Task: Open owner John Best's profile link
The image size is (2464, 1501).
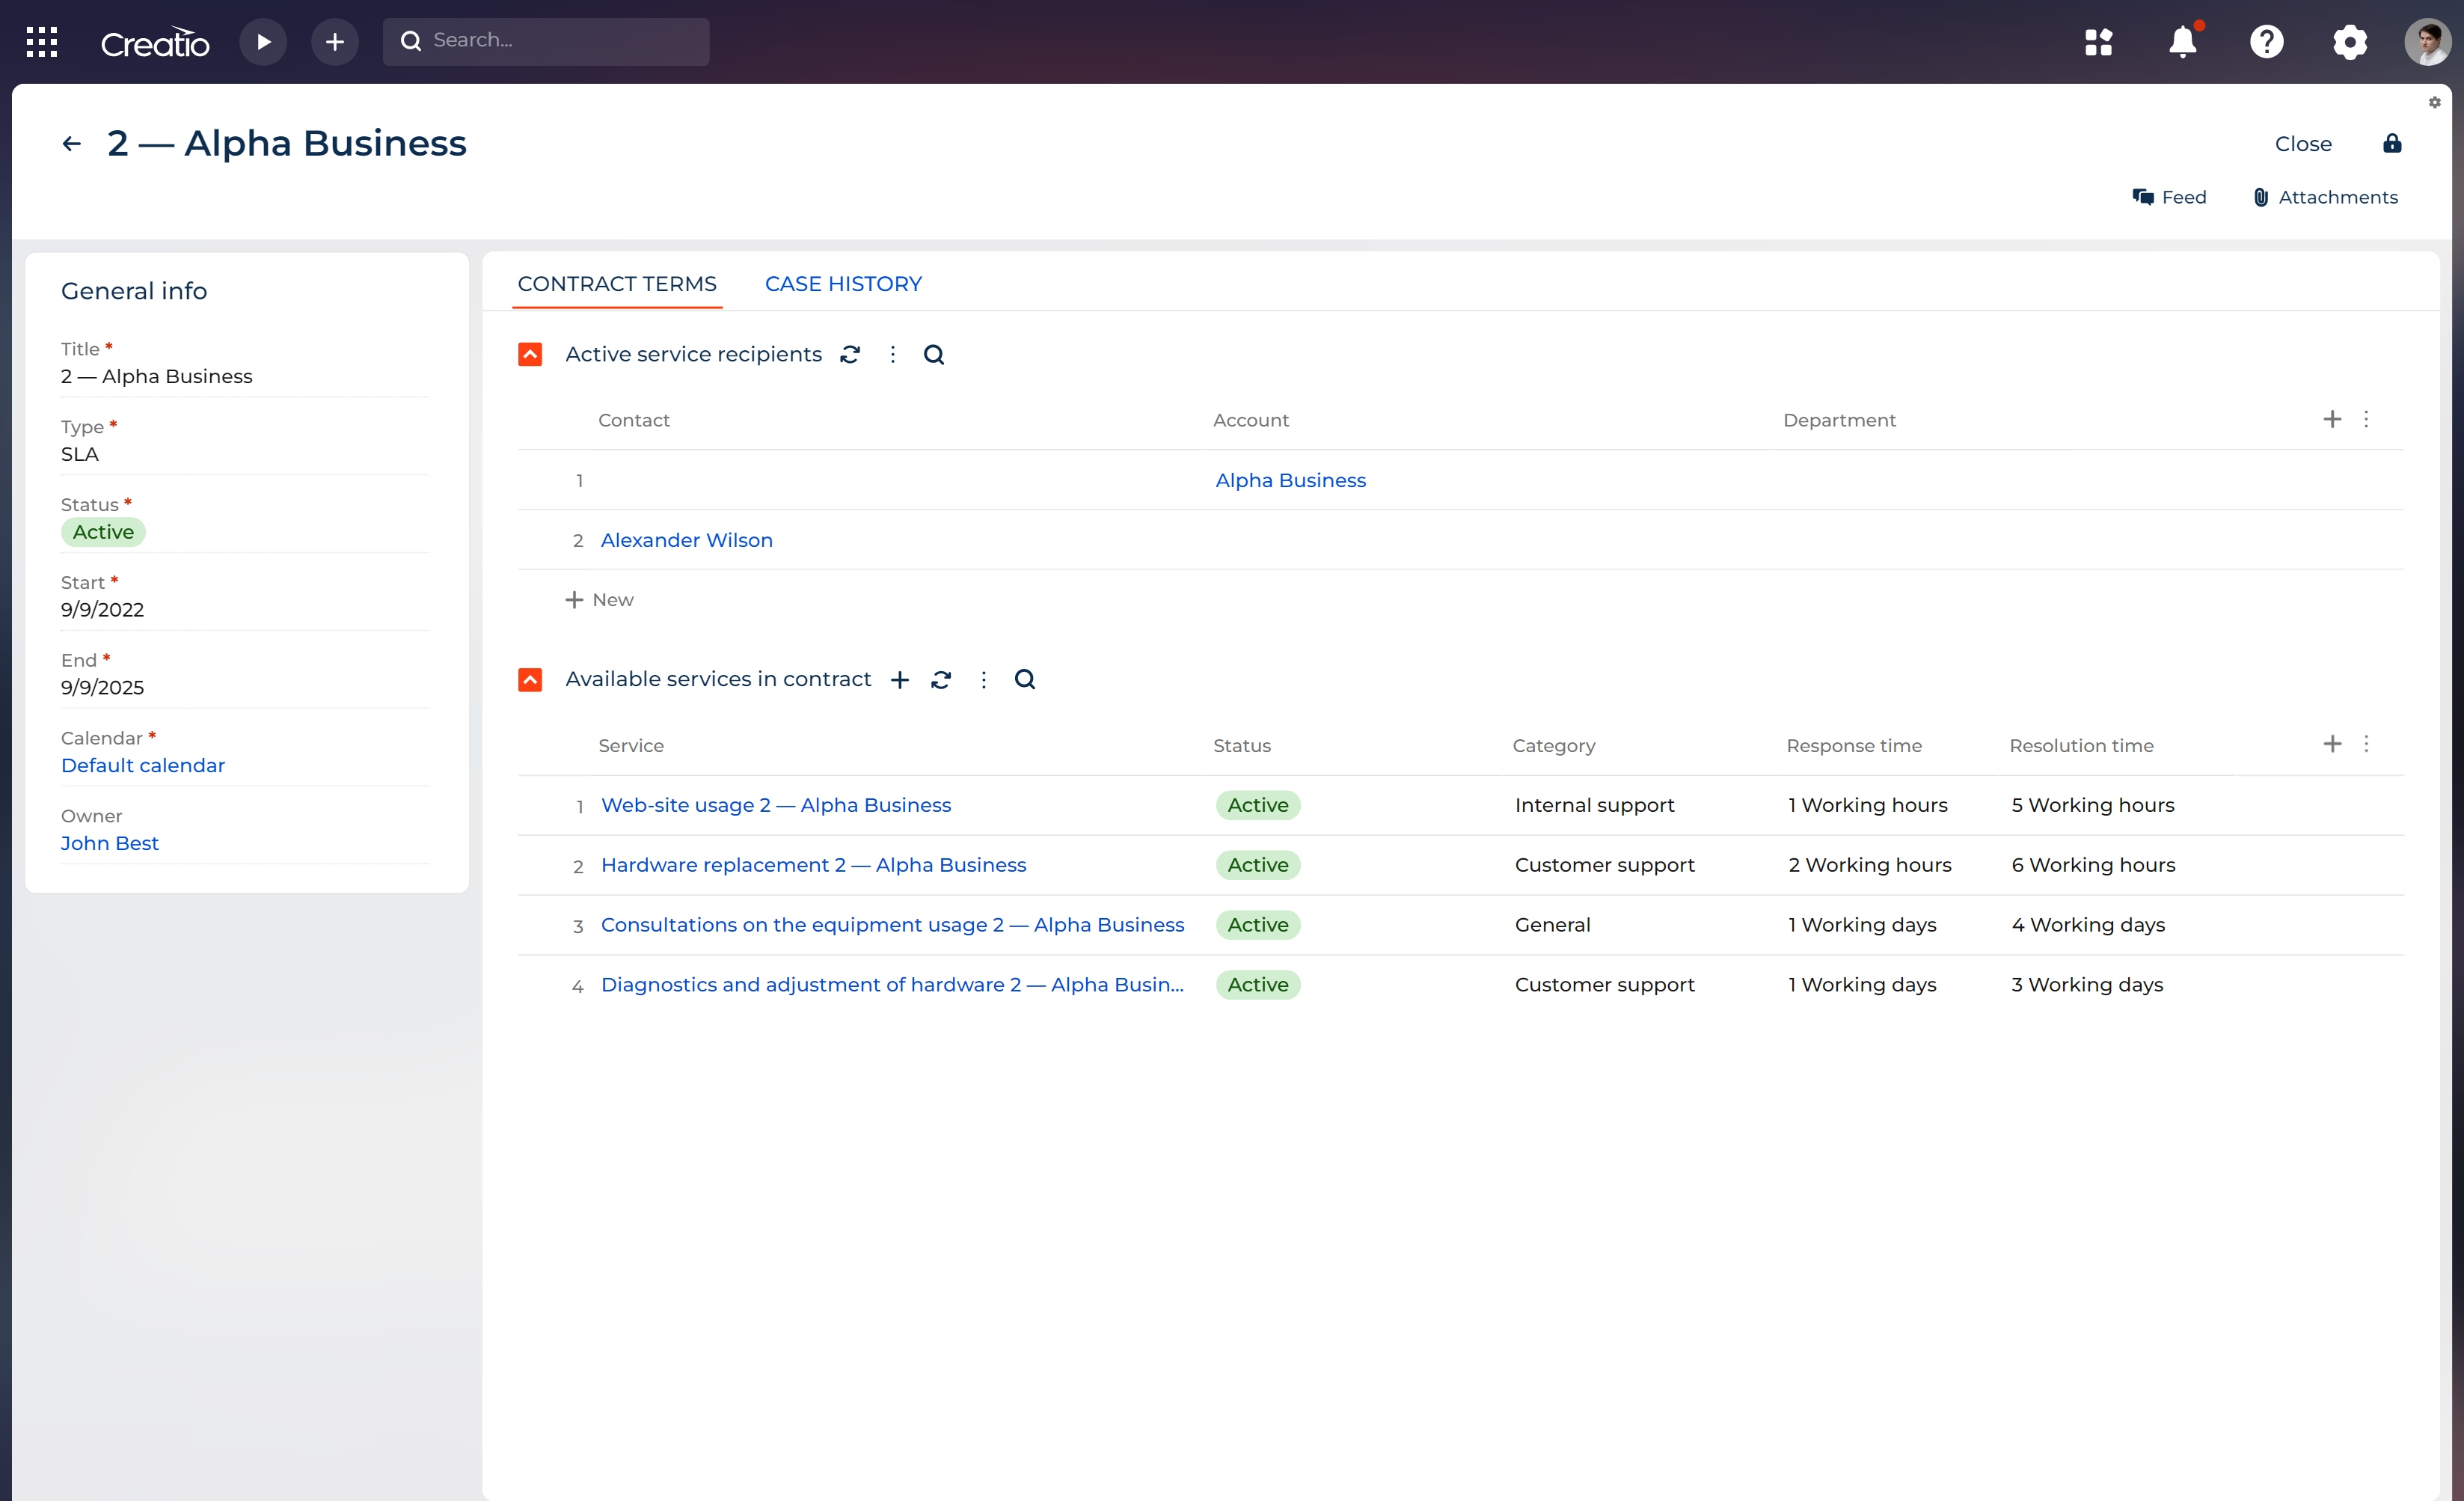Action: coord(110,843)
